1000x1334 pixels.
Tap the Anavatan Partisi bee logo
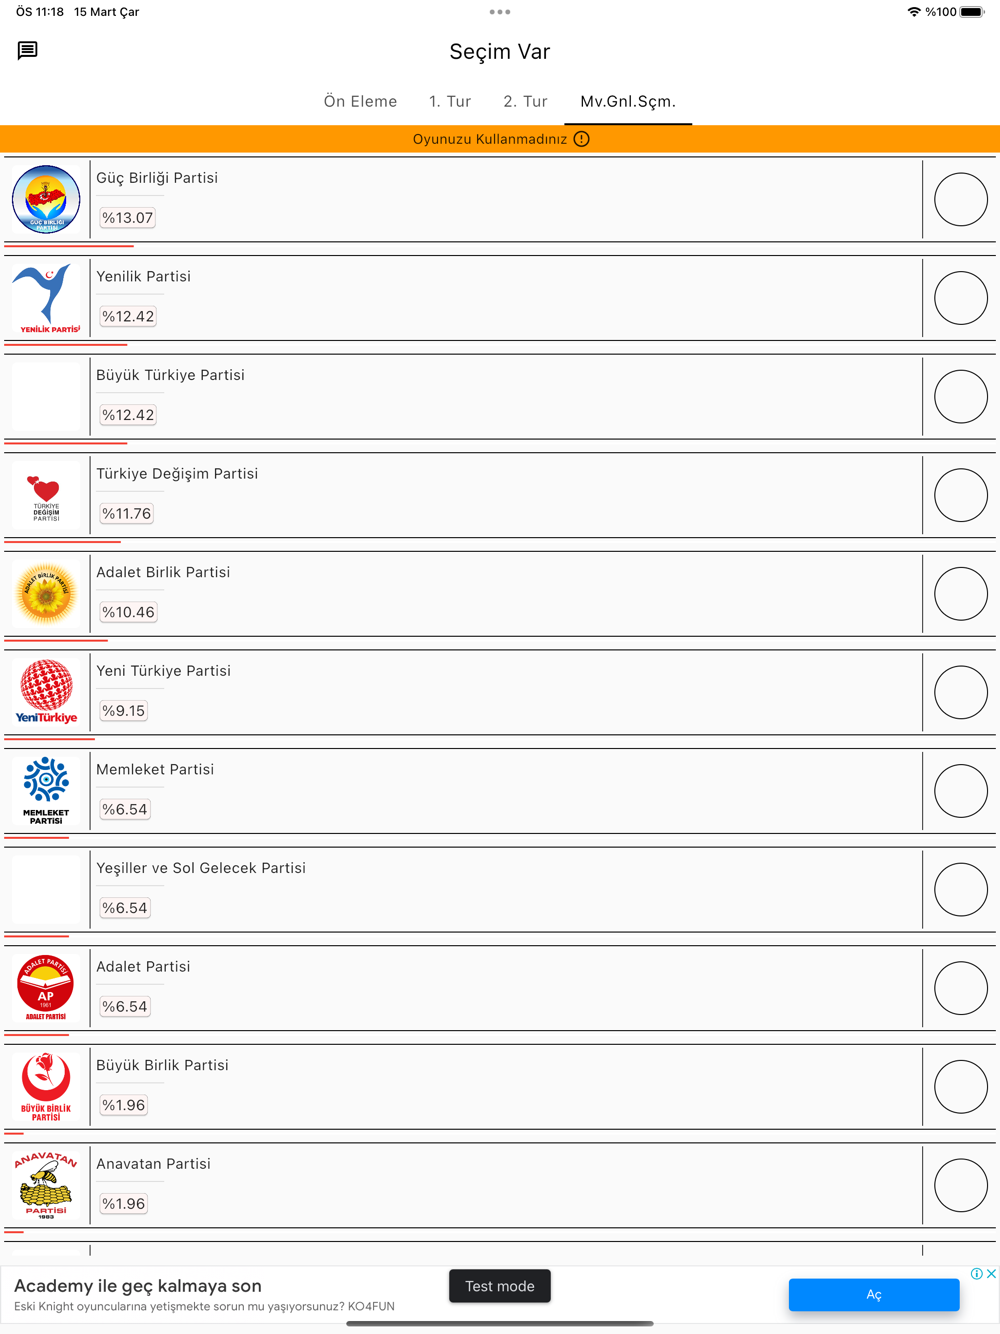tap(46, 1185)
